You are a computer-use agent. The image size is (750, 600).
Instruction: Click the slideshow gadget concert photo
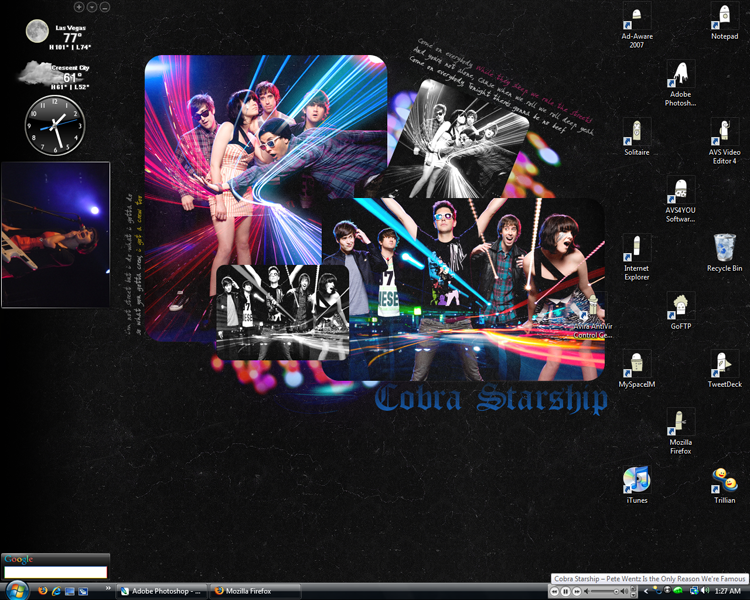(x=55, y=234)
